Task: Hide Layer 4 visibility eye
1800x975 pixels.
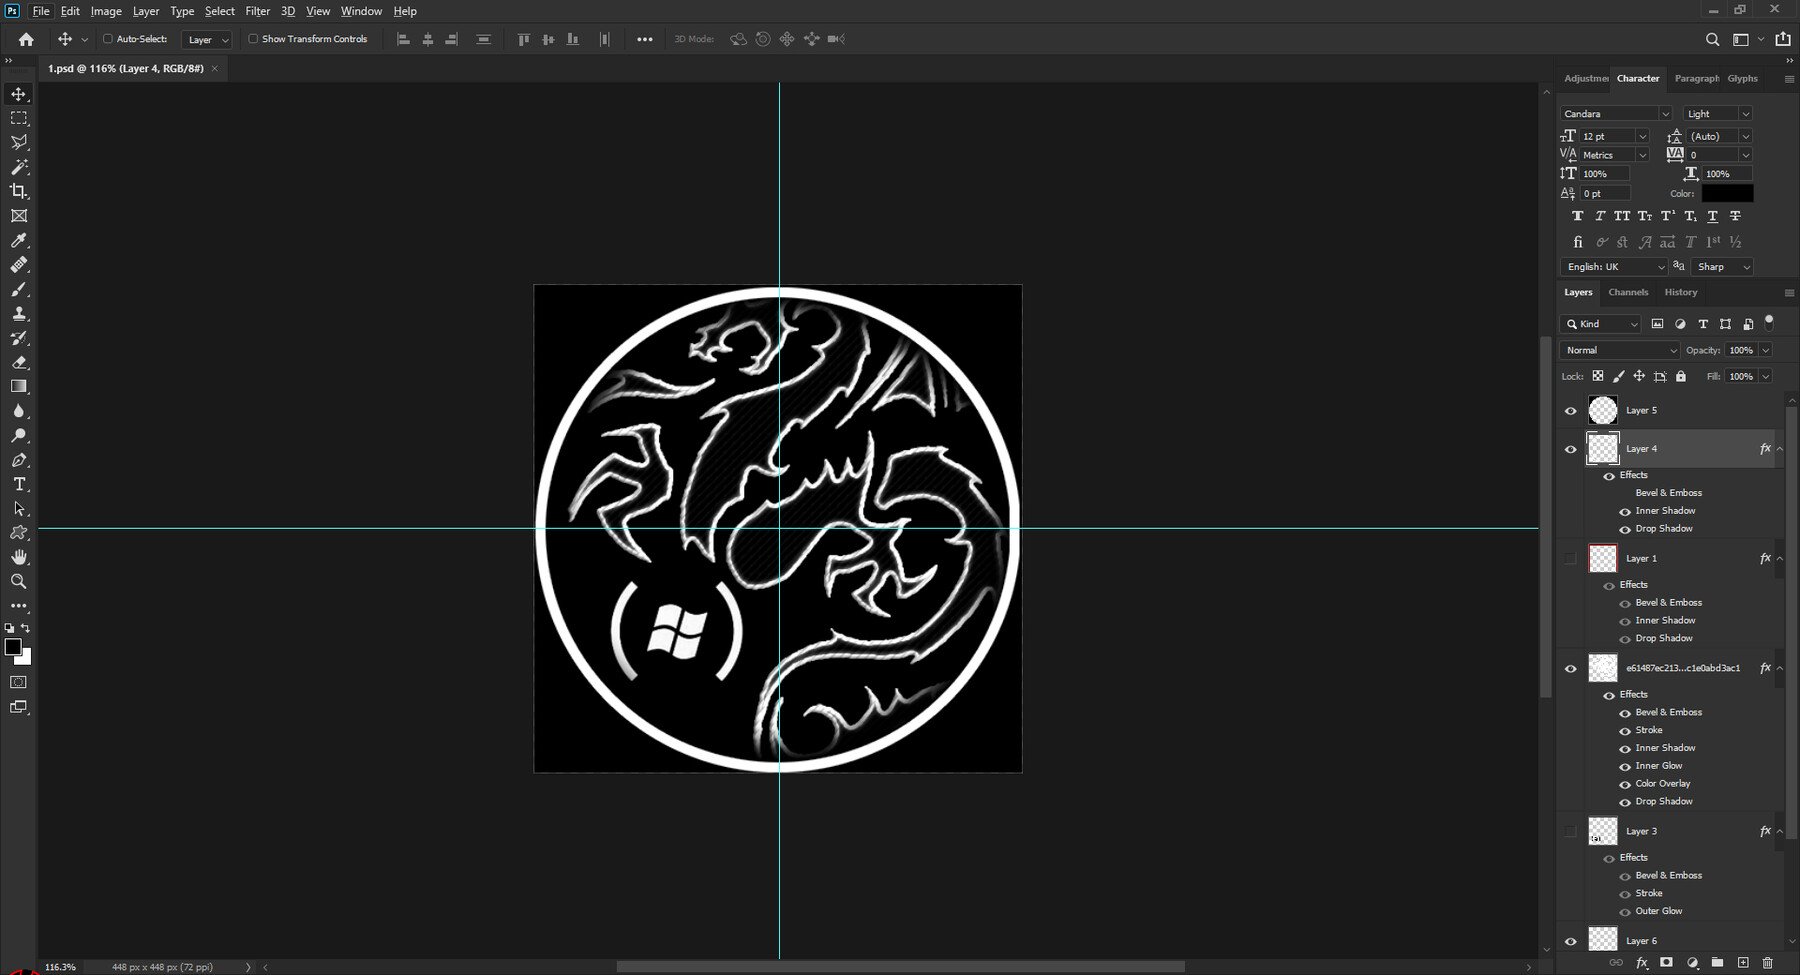Action: tap(1570, 449)
